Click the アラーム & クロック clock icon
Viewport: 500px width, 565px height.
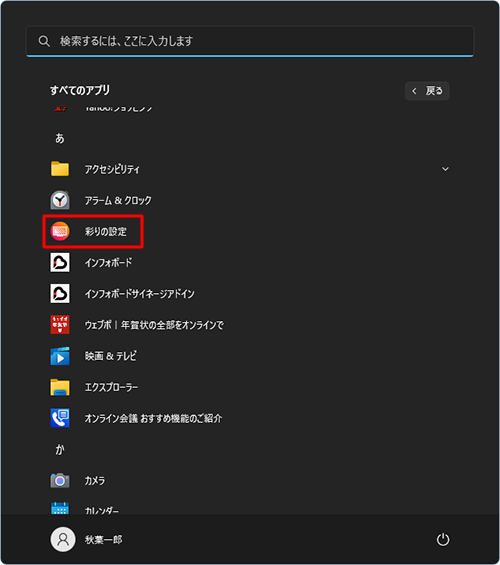(x=60, y=200)
